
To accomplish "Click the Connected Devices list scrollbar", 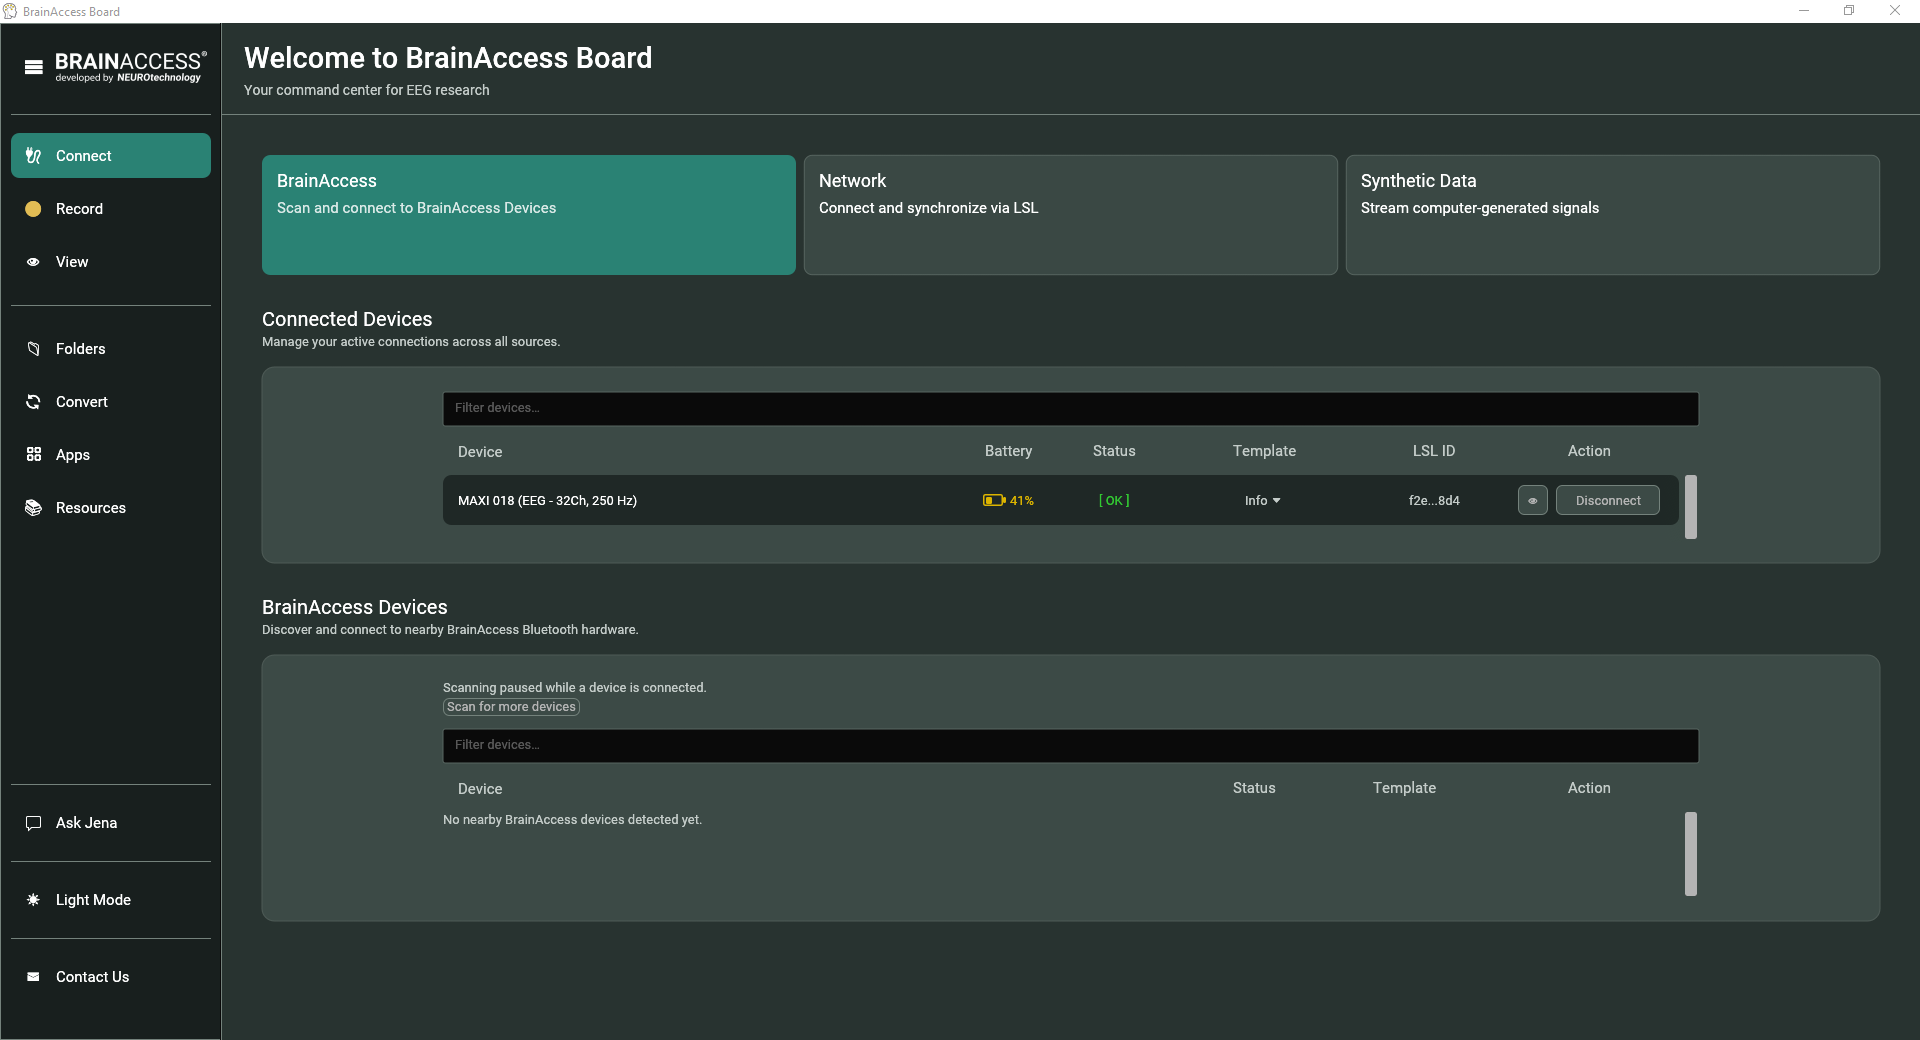I will [x=1691, y=507].
